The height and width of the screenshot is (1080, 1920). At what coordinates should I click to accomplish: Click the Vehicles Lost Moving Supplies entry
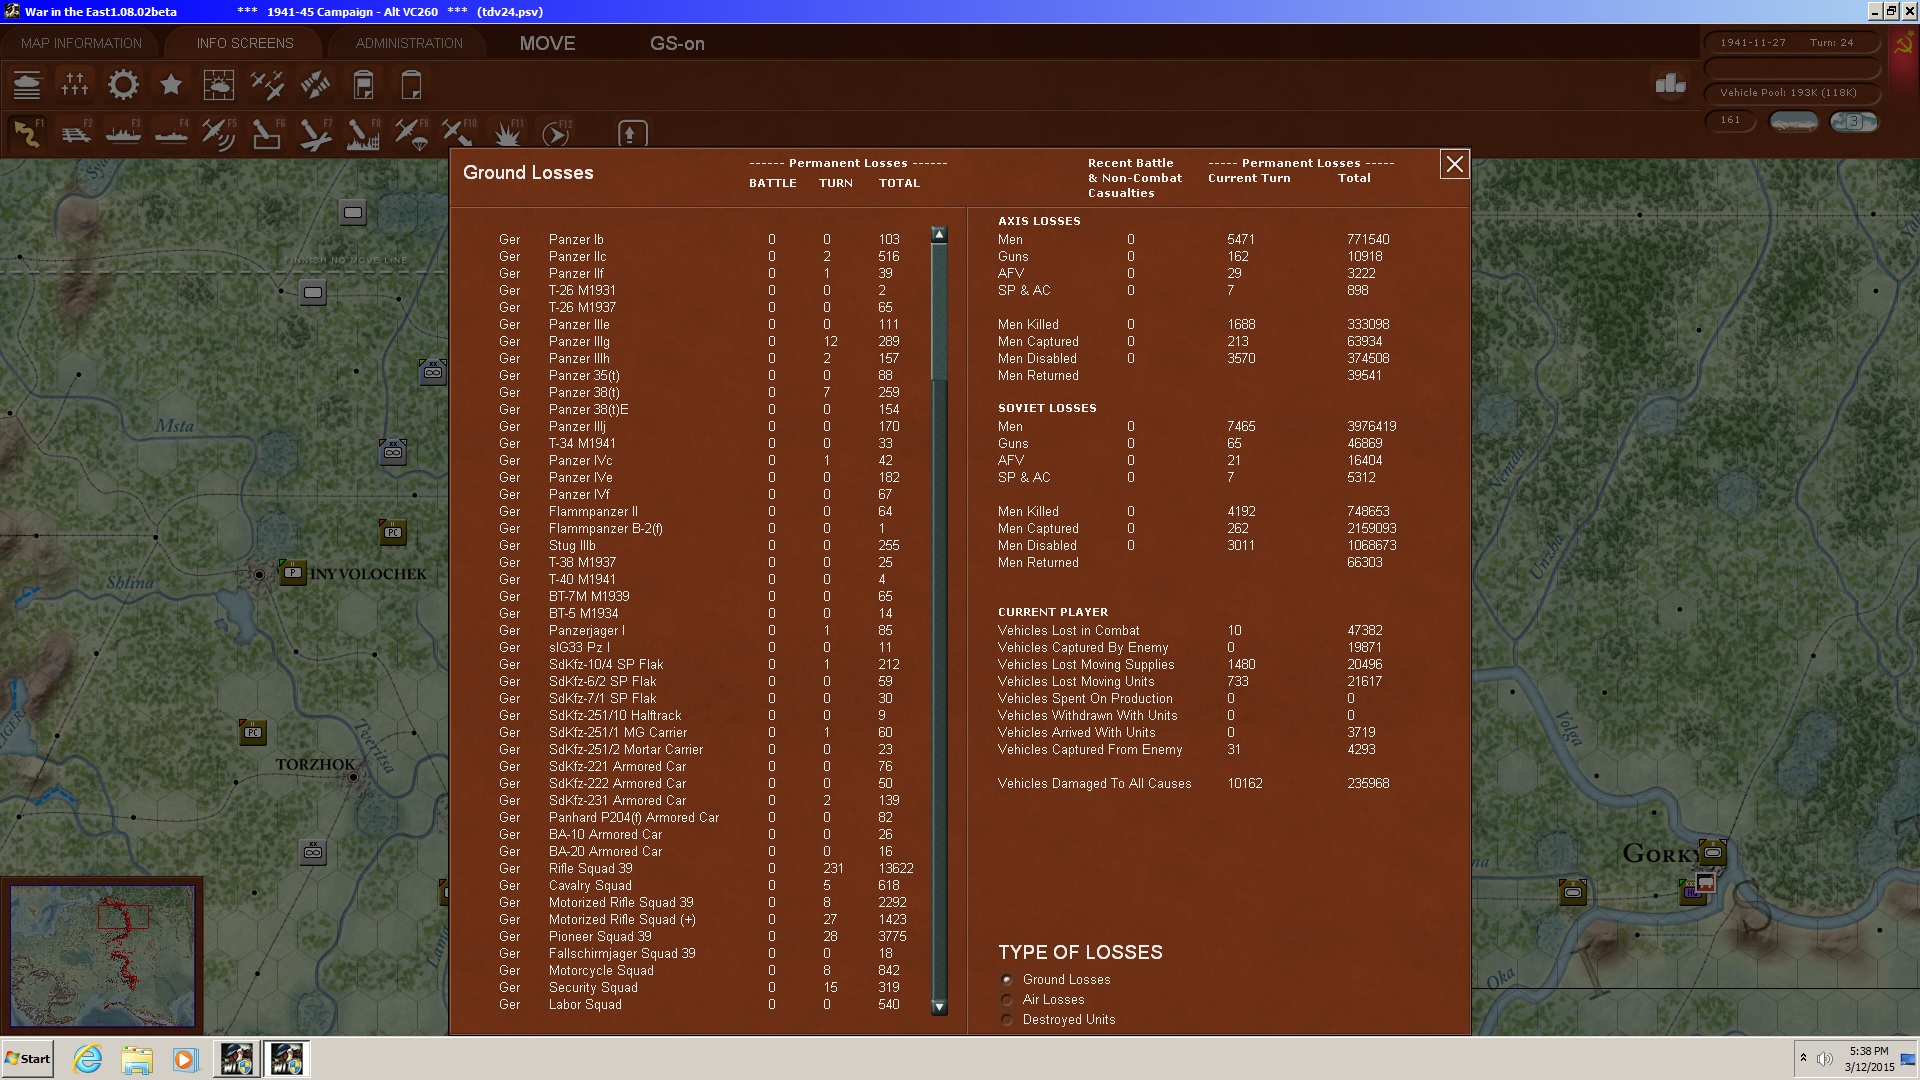(1086, 665)
